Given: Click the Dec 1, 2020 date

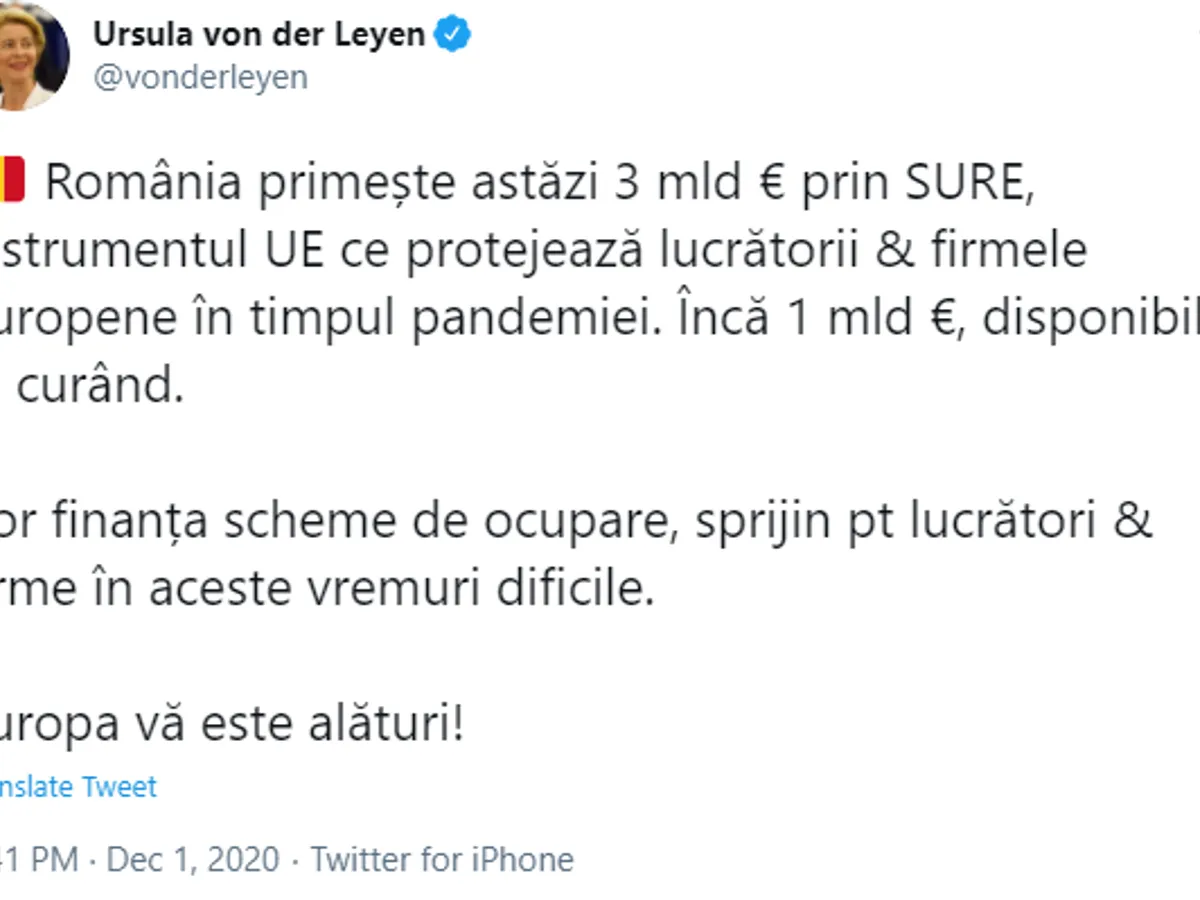Looking at the screenshot, I should click(x=193, y=859).
